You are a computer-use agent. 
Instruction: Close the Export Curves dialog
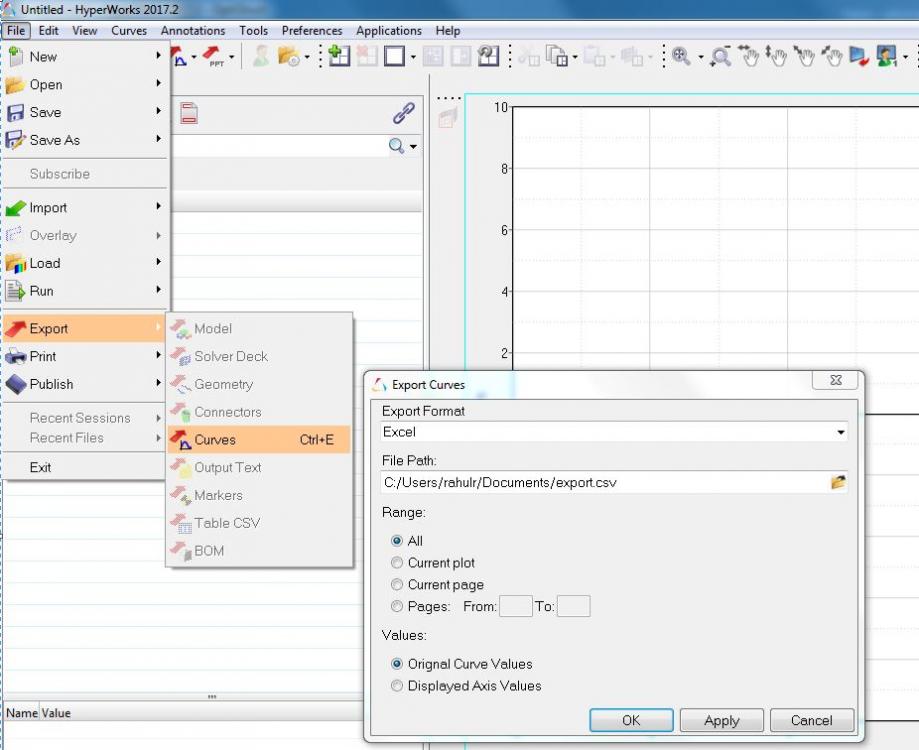click(836, 380)
